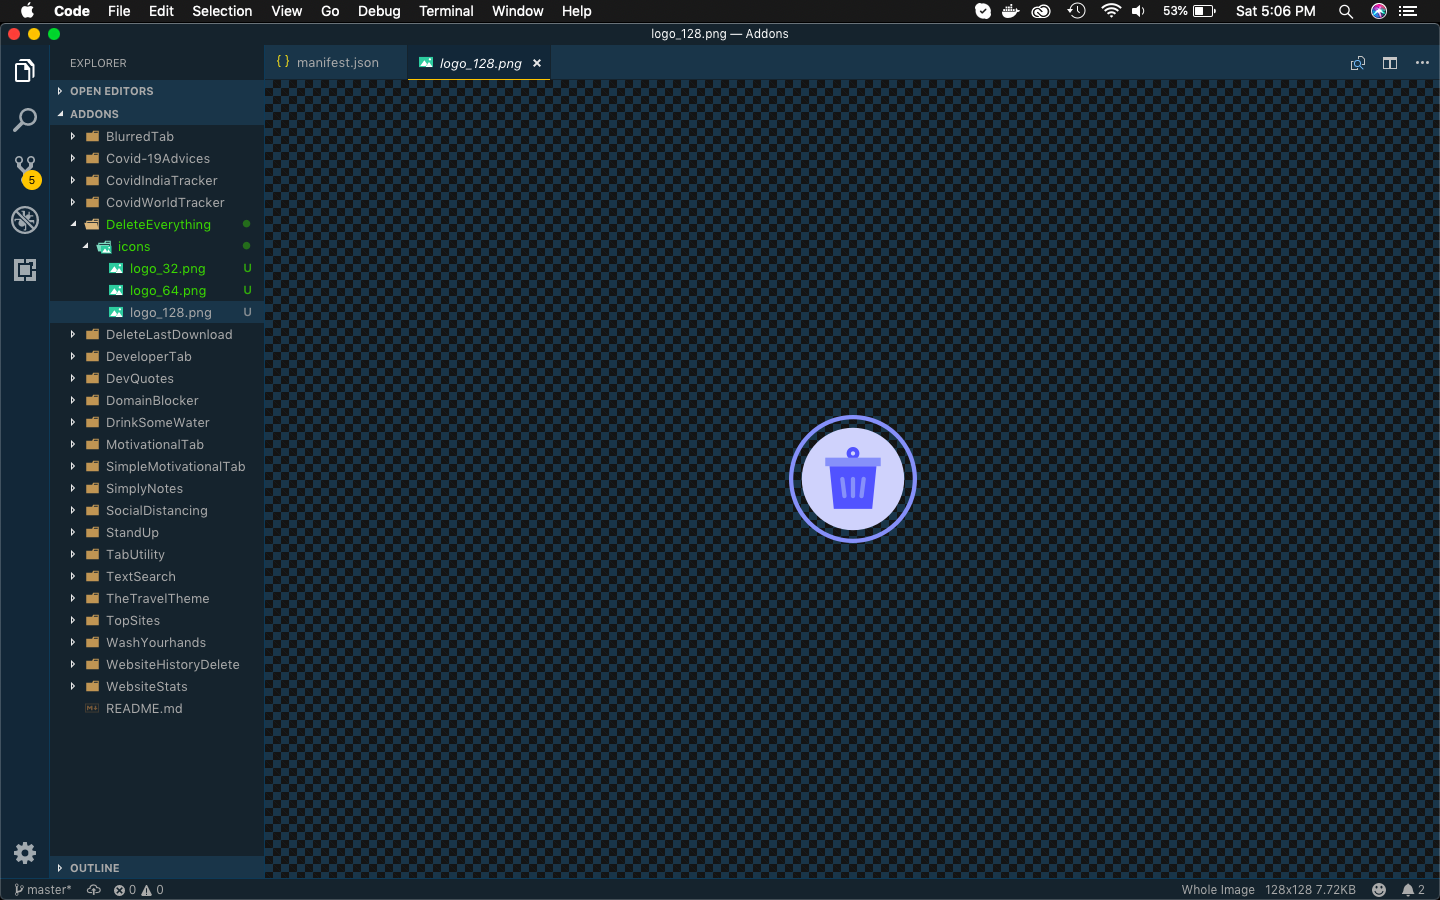Expand the SocialDistancing folder

click(157, 511)
